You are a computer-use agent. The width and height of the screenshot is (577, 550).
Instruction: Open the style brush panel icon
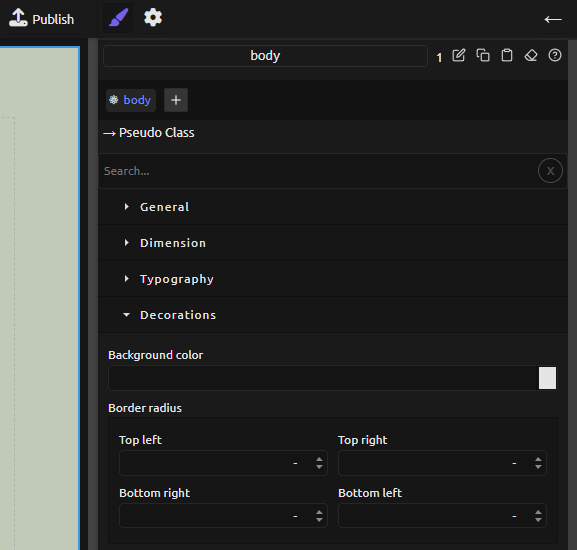(x=118, y=18)
